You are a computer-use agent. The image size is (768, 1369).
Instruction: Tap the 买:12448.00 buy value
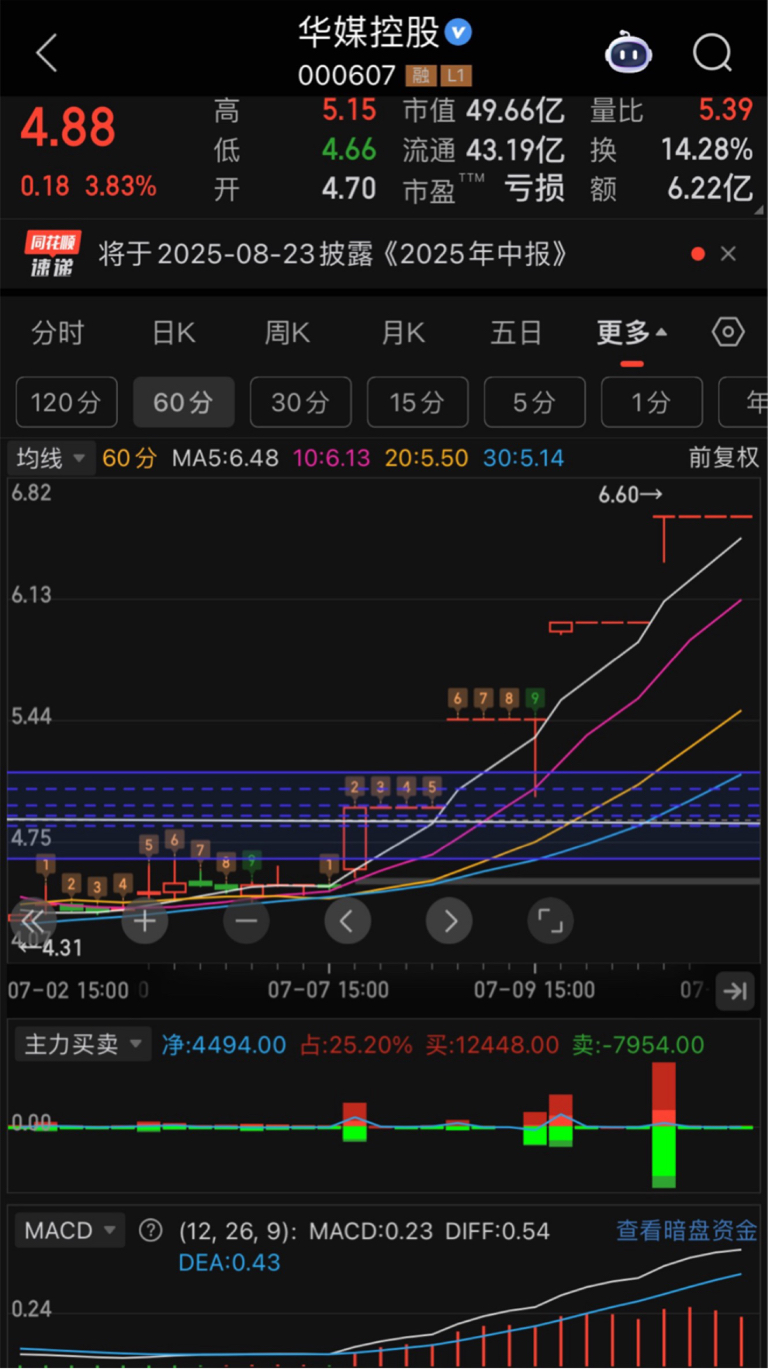(492, 1045)
